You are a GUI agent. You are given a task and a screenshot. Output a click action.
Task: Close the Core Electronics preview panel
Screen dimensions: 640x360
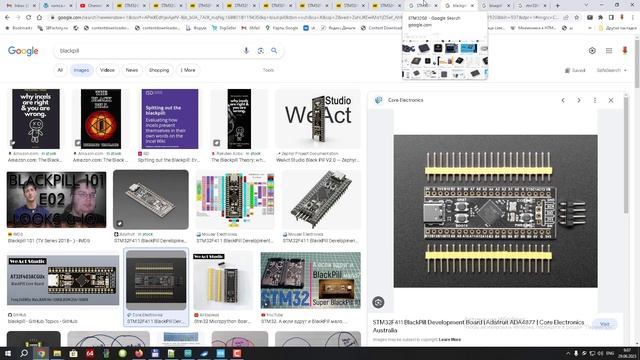[x=611, y=100]
